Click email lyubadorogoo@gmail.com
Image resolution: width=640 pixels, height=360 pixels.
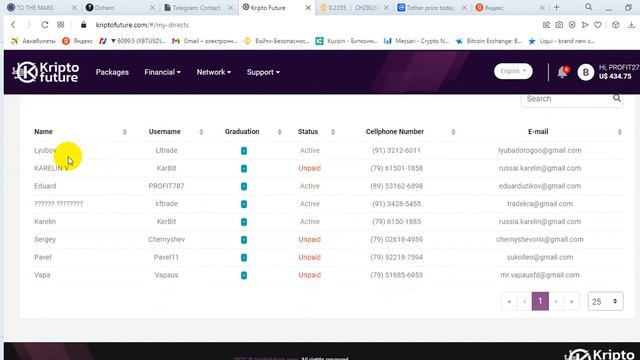(x=540, y=151)
